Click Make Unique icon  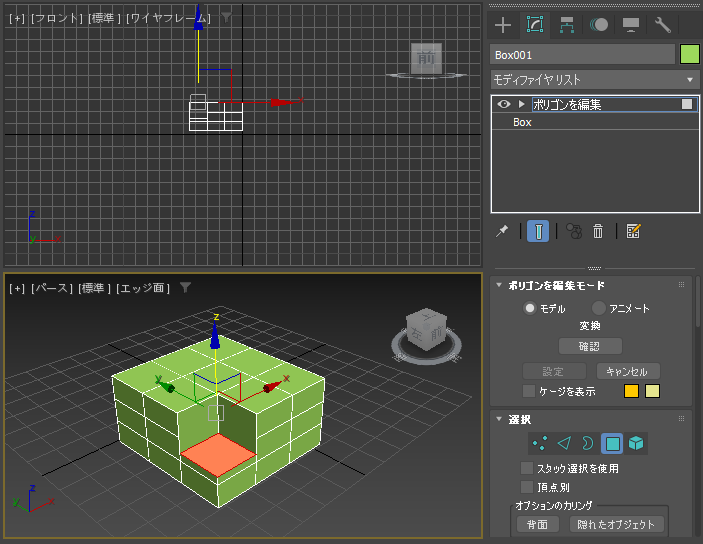(573, 231)
